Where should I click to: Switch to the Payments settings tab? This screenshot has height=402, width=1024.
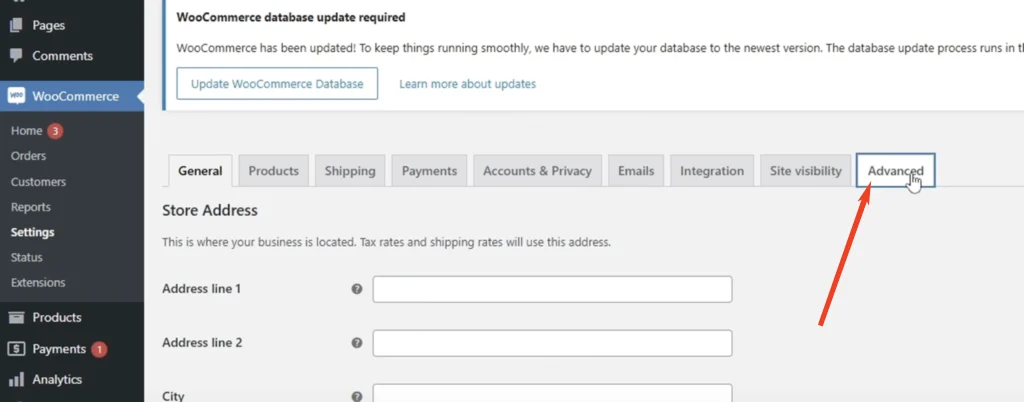429,171
